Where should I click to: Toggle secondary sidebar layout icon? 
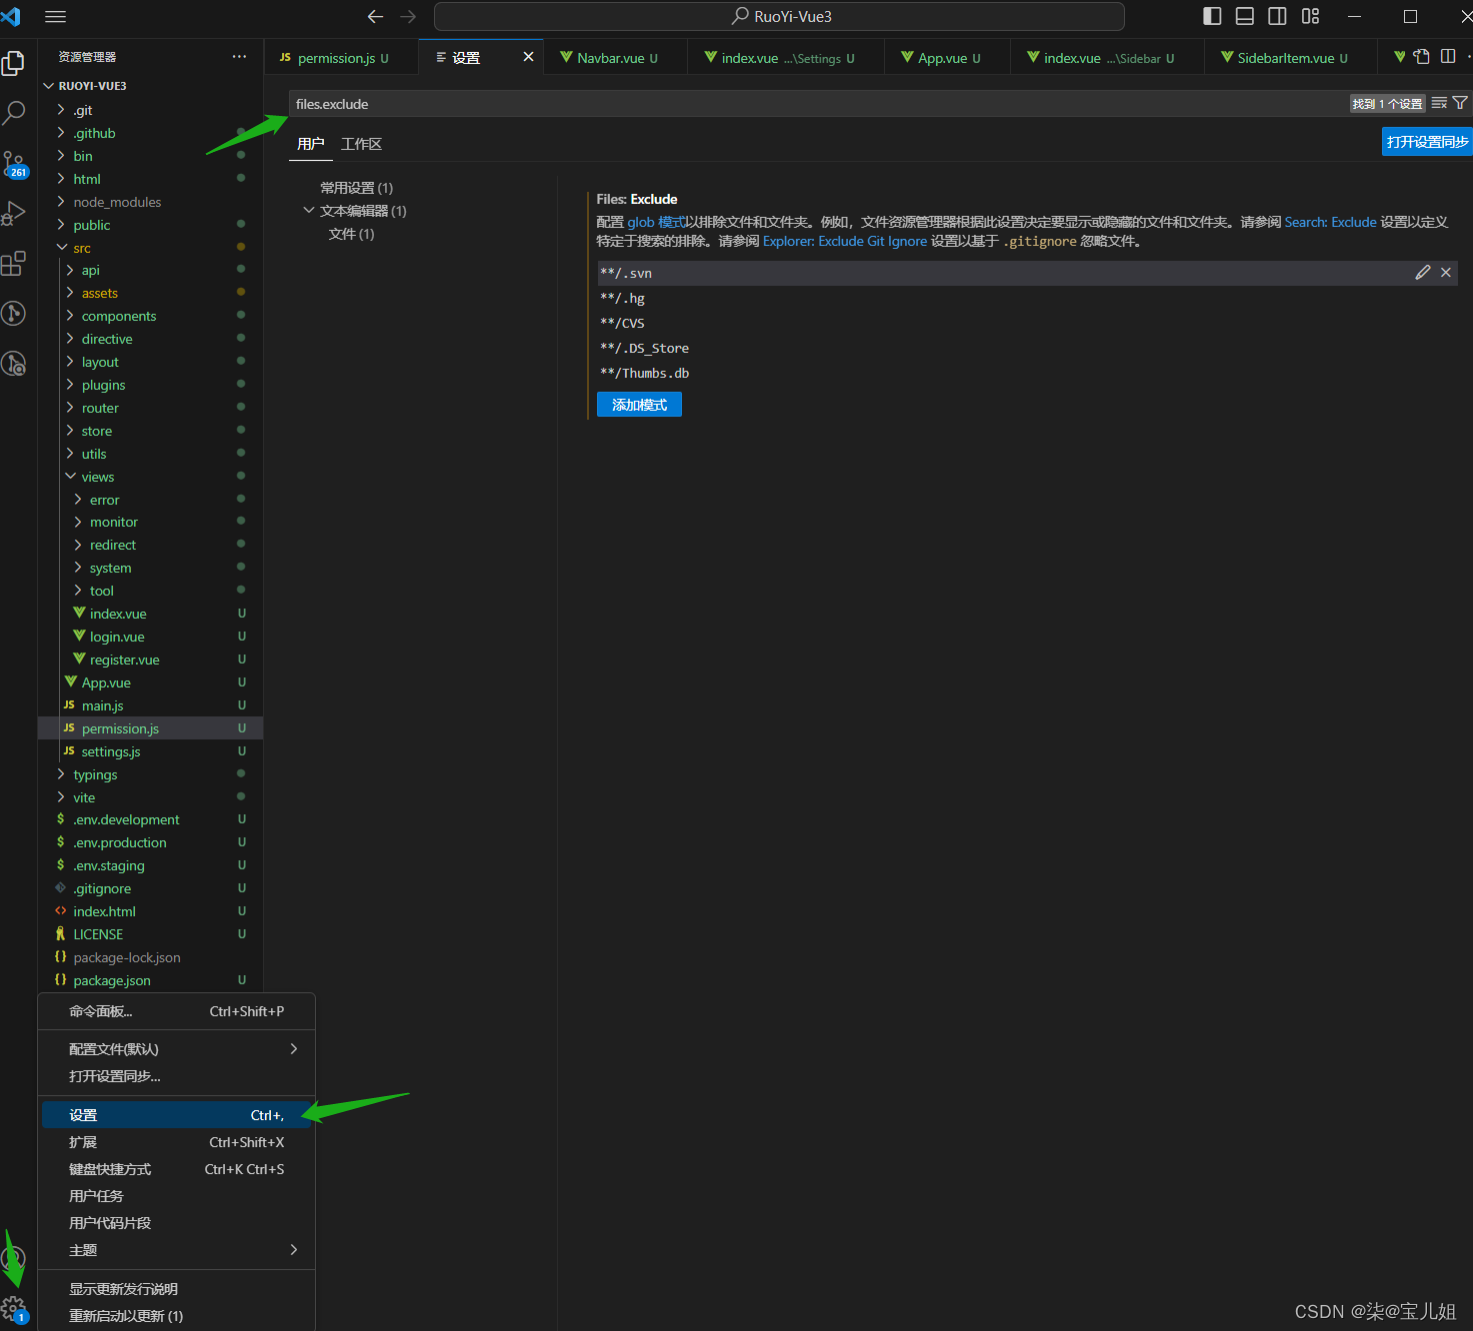click(1277, 16)
